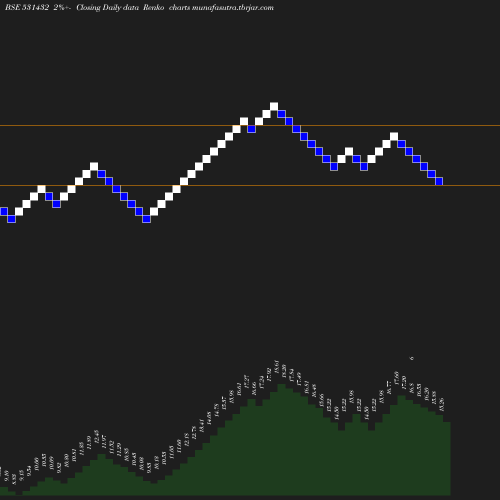500x500 pixels.
Task: Click the 'Renko charts' text in the title
Action: tap(166, 7)
